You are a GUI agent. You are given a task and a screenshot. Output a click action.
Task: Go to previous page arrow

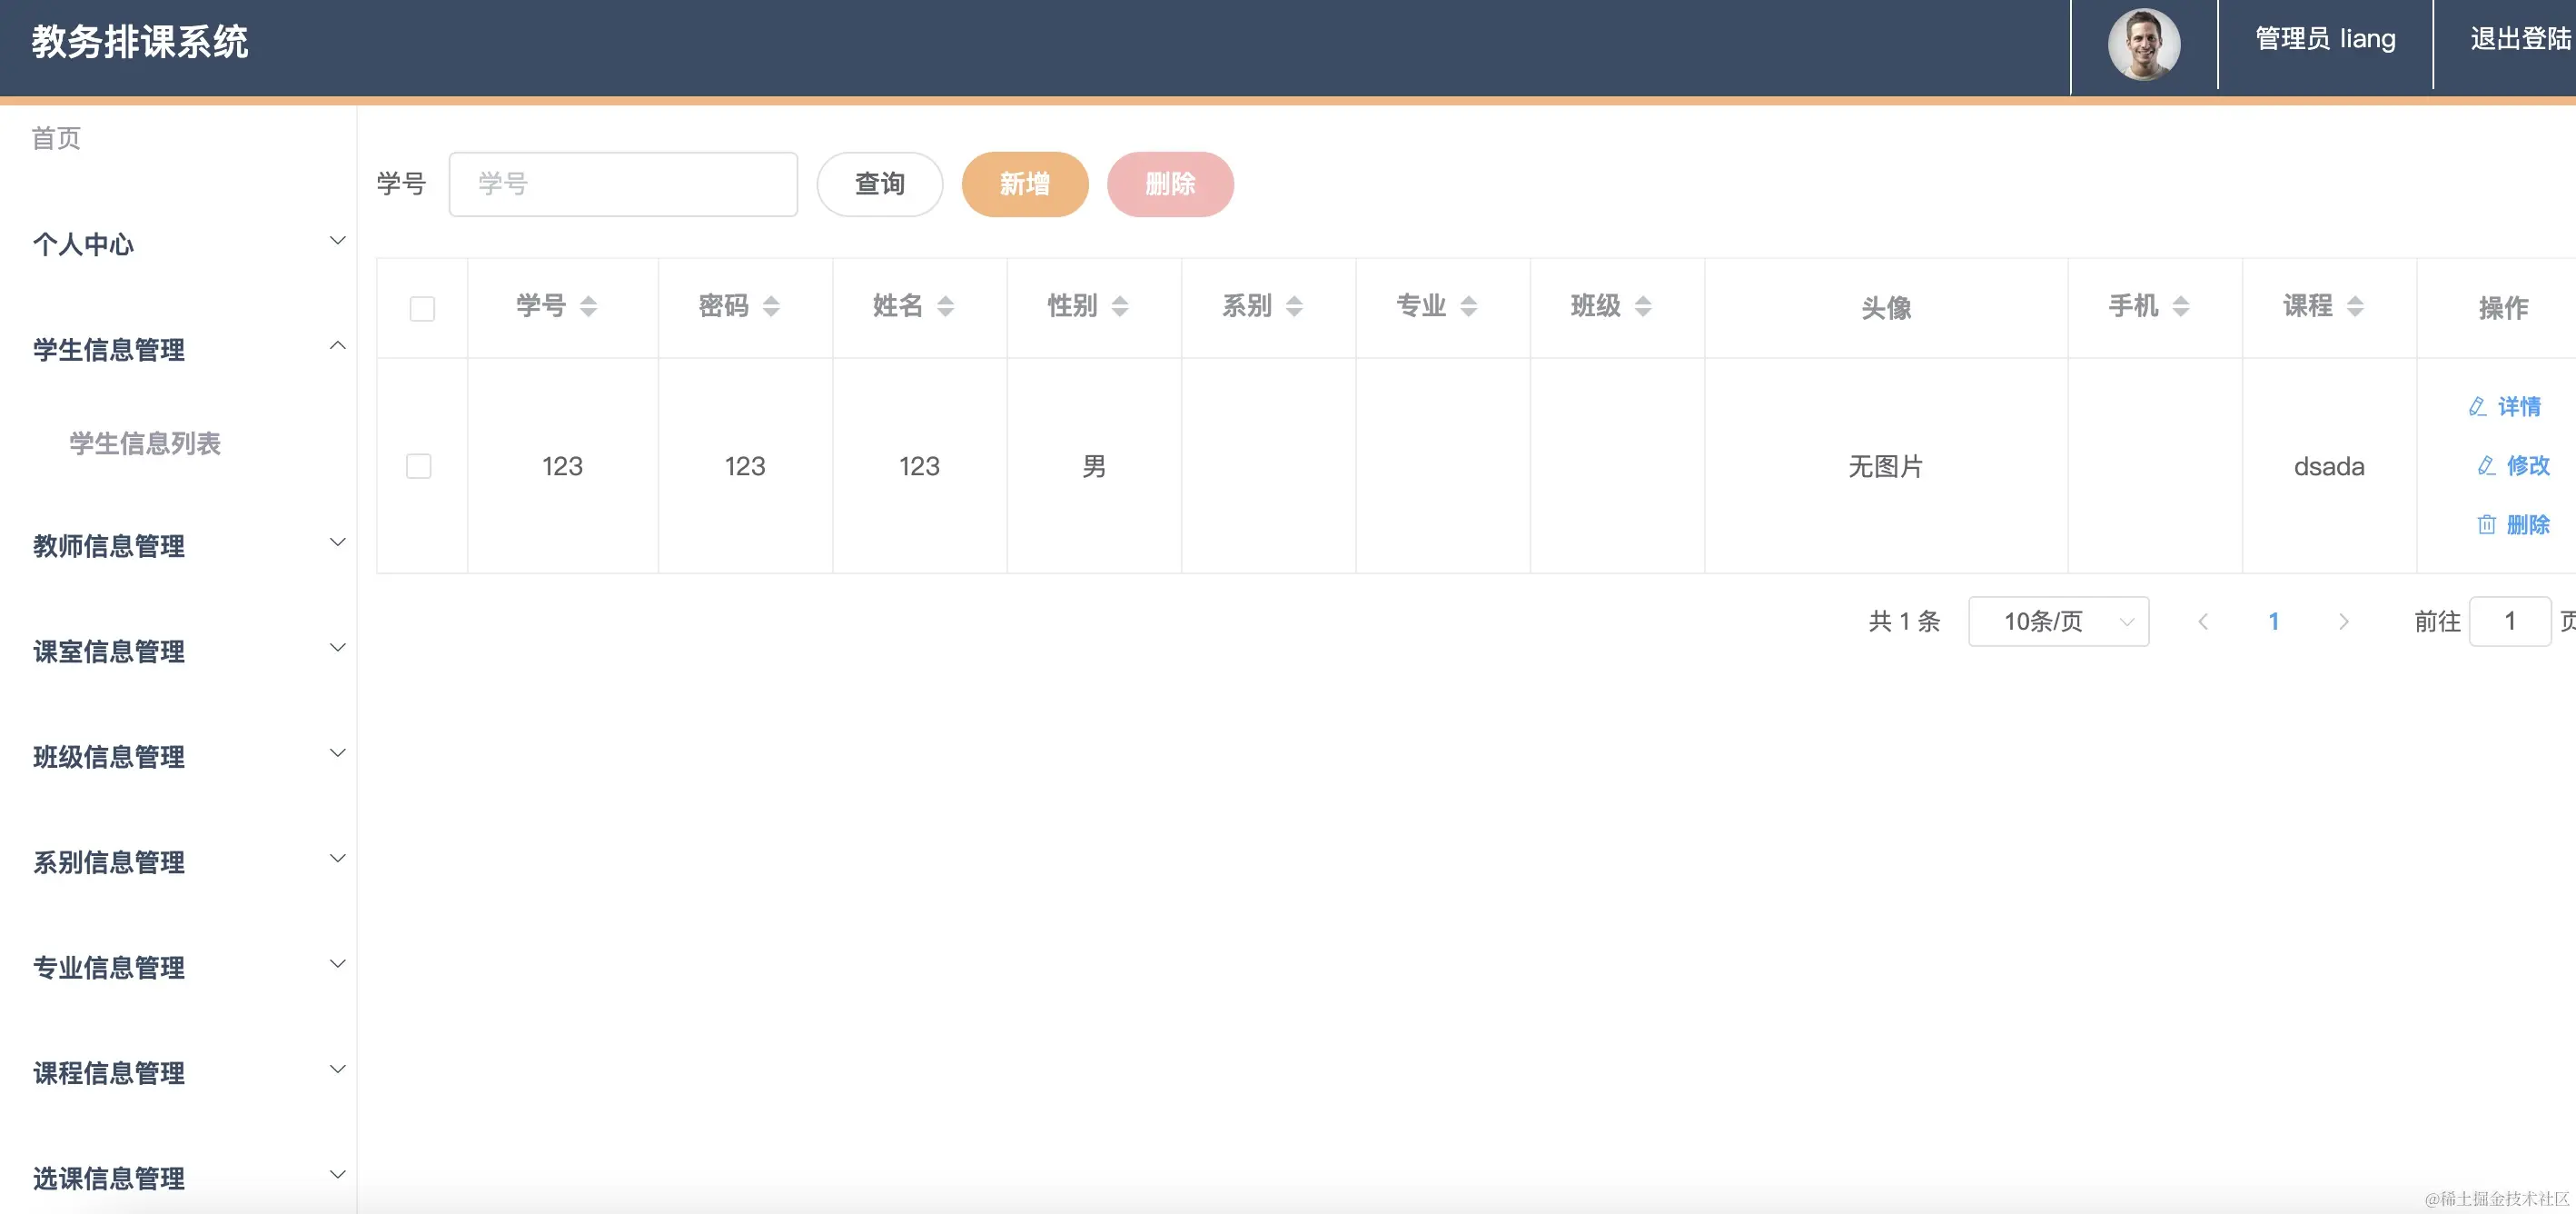[x=2203, y=622]
